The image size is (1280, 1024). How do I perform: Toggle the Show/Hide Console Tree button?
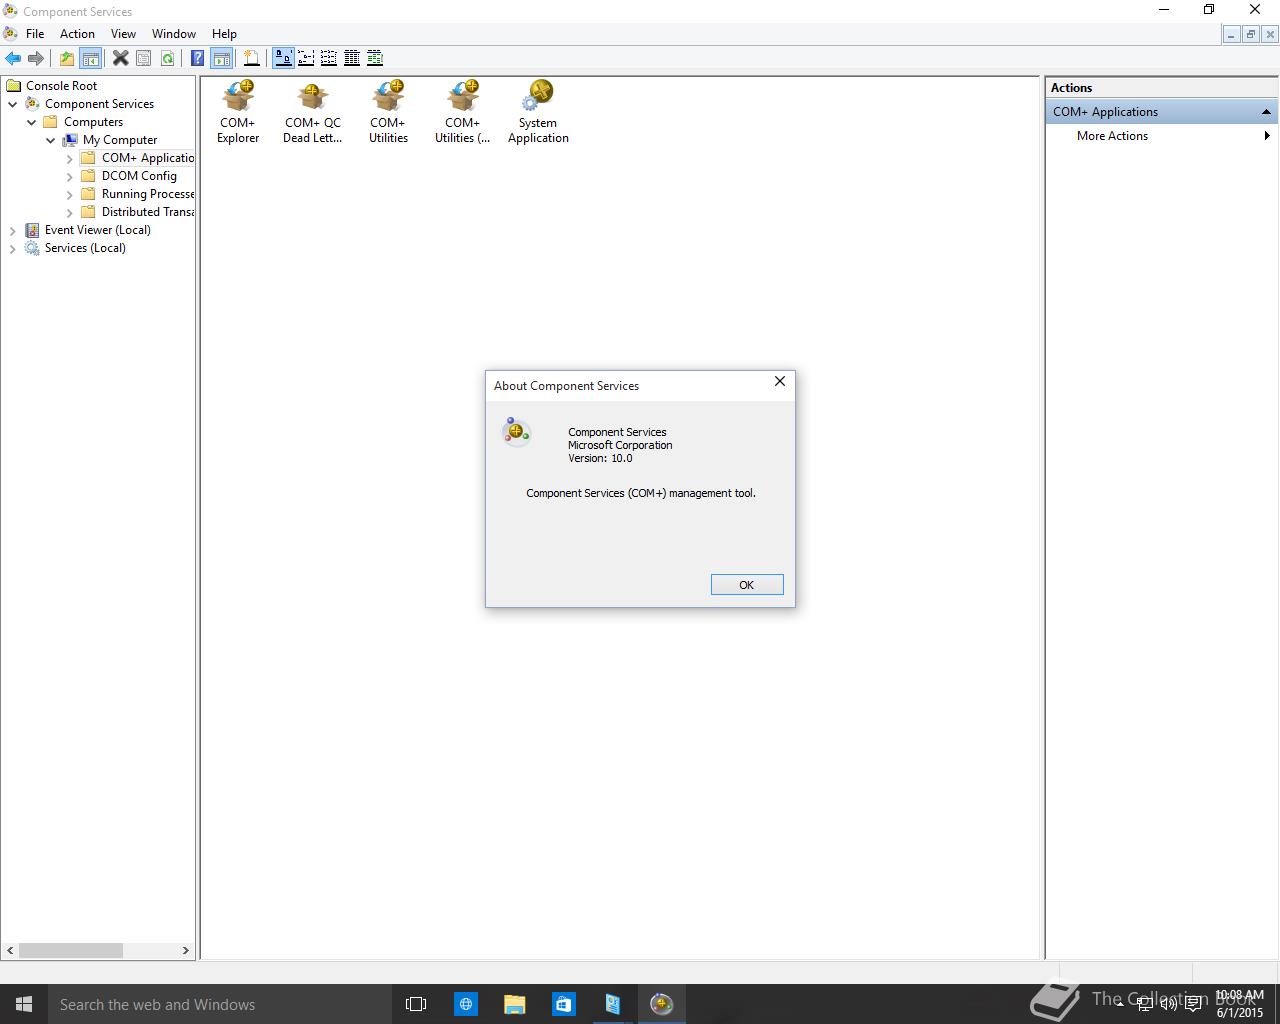(x=90, y=58)
